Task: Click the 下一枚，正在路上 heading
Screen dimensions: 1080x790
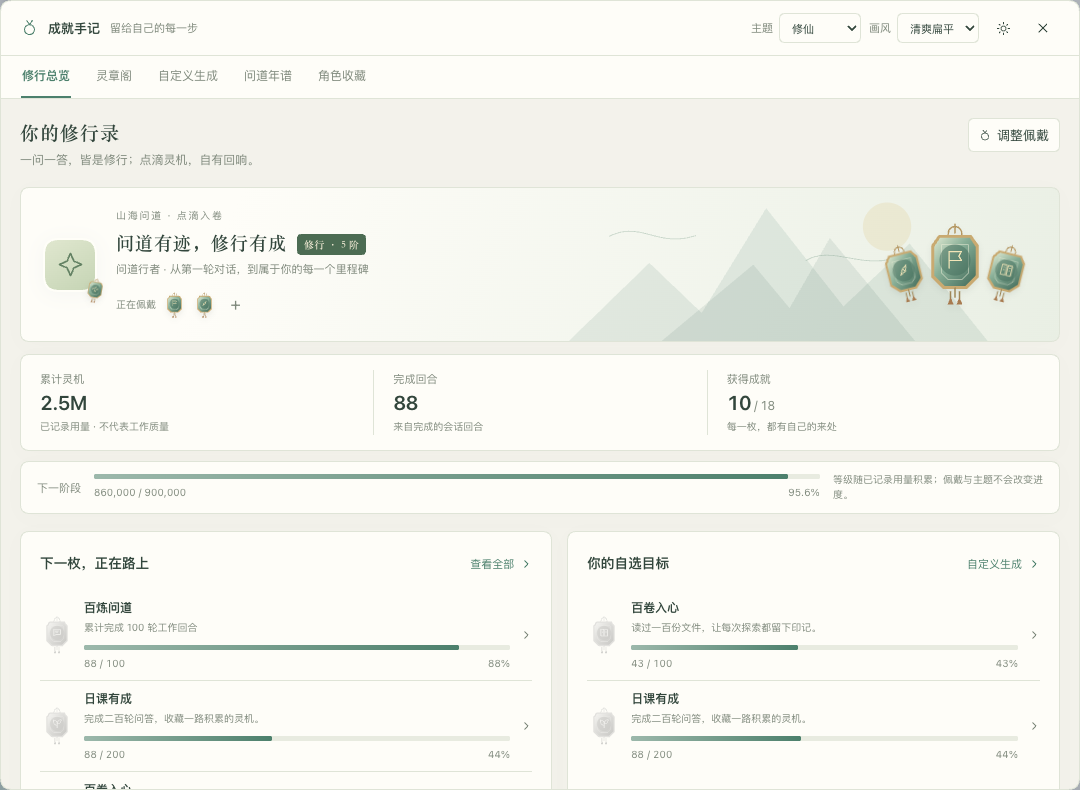Action: (94, 563)
